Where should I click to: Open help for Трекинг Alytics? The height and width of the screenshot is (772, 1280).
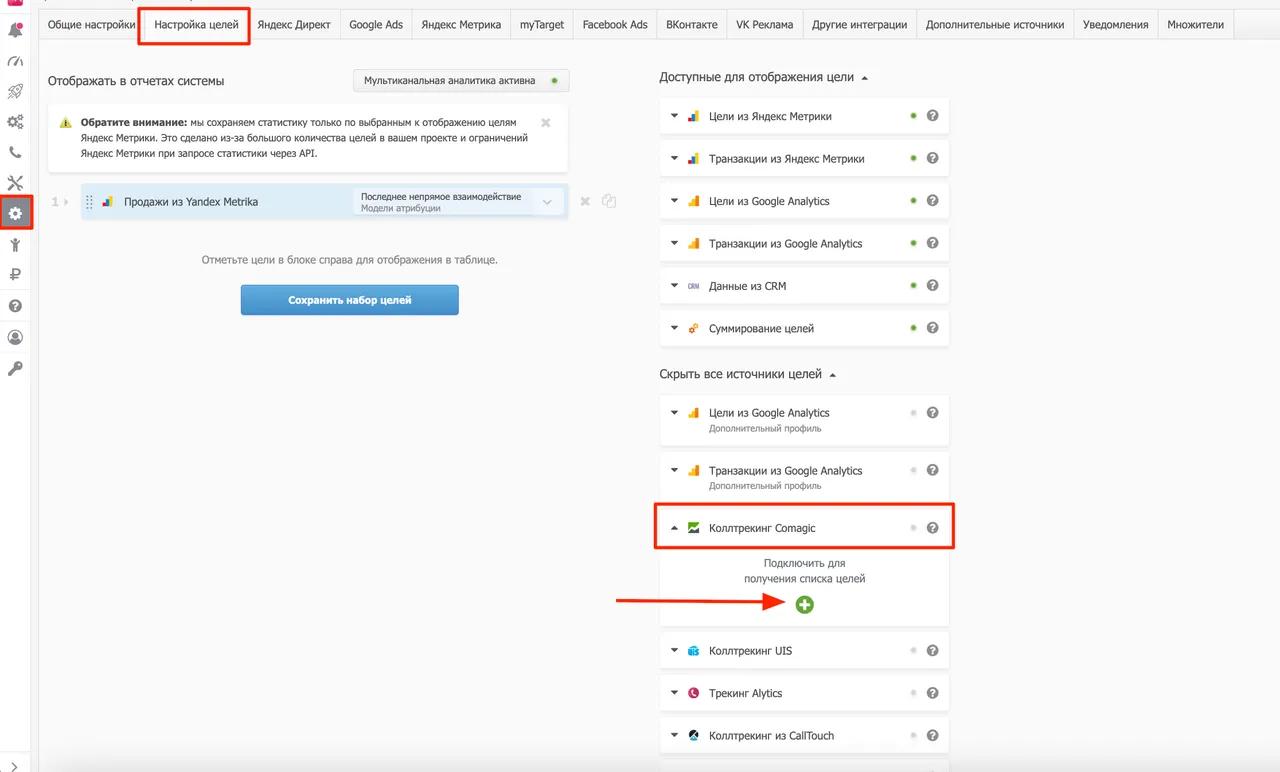(933, 693)
